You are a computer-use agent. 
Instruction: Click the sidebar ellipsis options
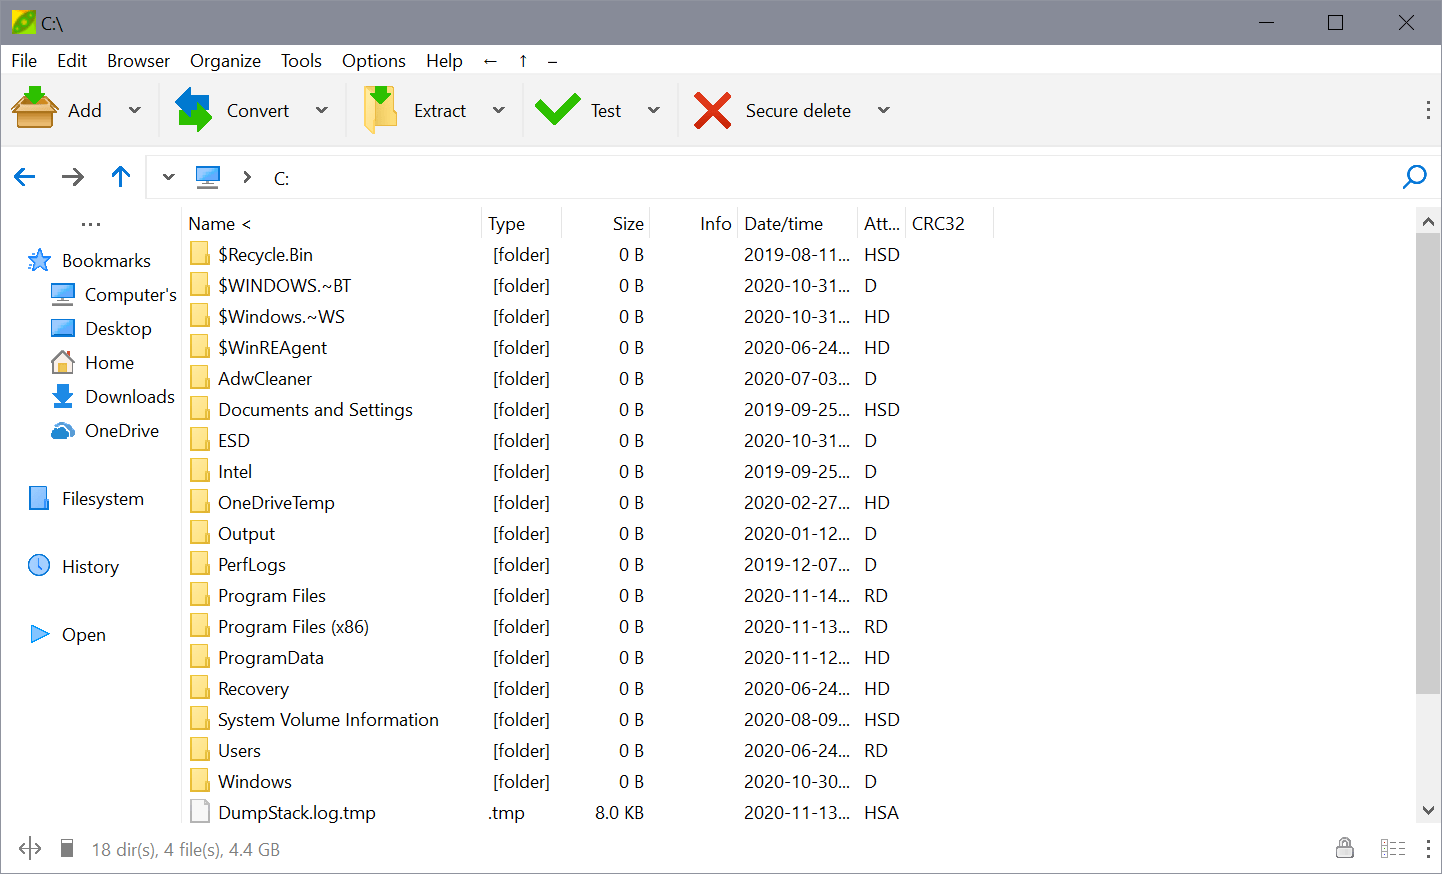pos(91,224)
